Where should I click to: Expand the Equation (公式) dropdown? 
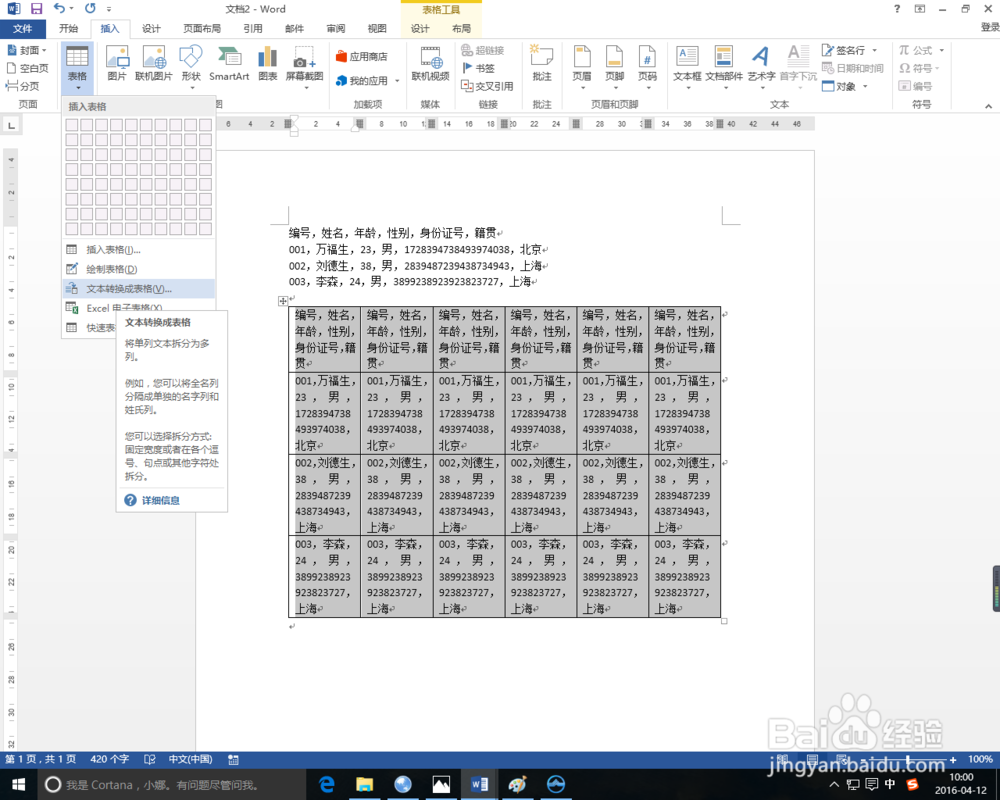(x=941, y=50)
